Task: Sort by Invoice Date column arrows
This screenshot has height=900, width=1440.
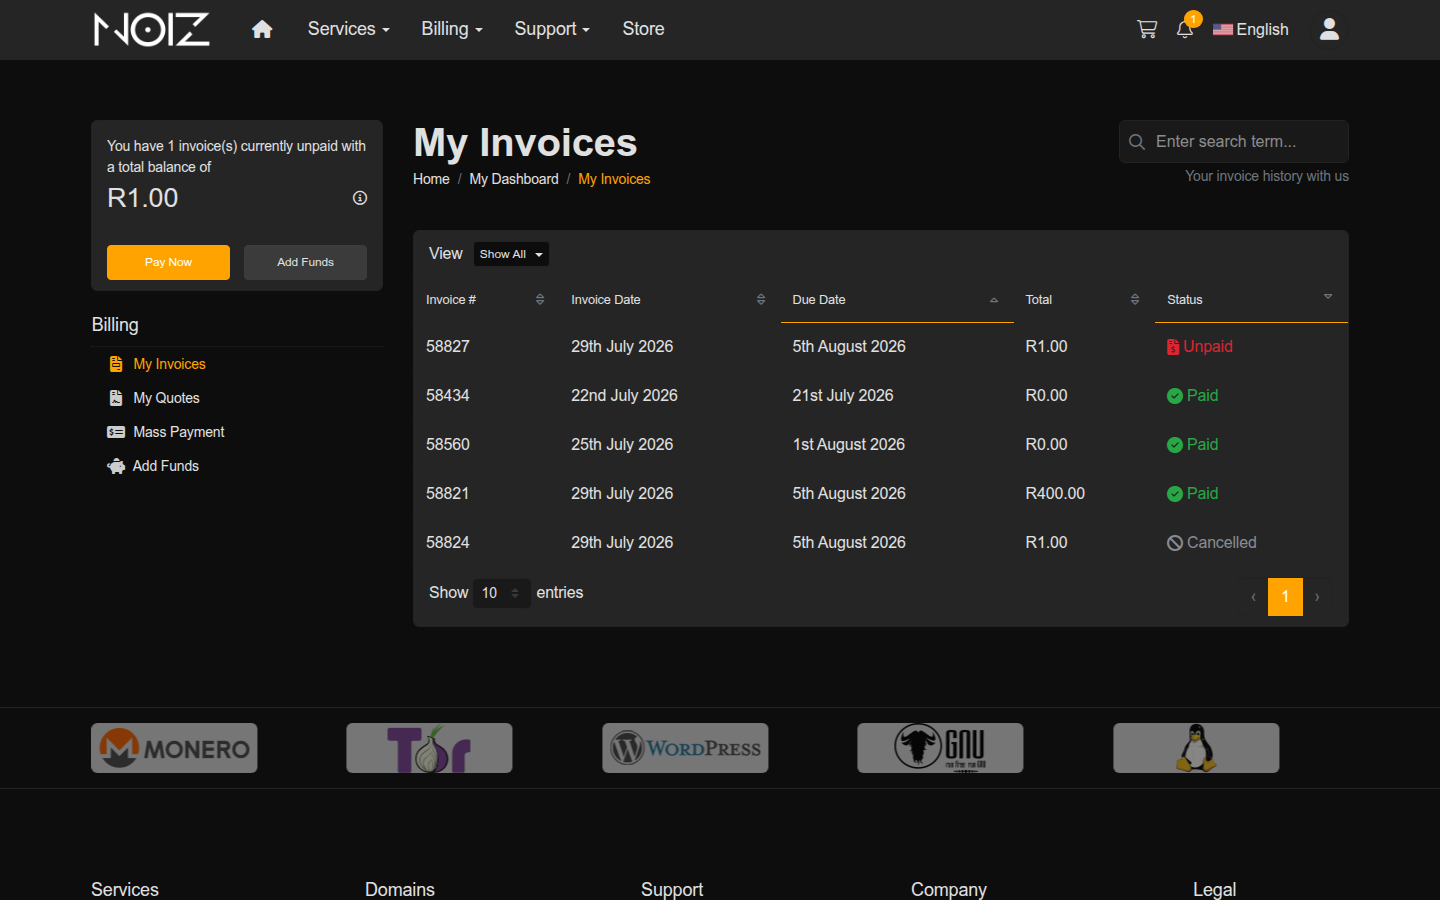Action: tap(761, 300)
